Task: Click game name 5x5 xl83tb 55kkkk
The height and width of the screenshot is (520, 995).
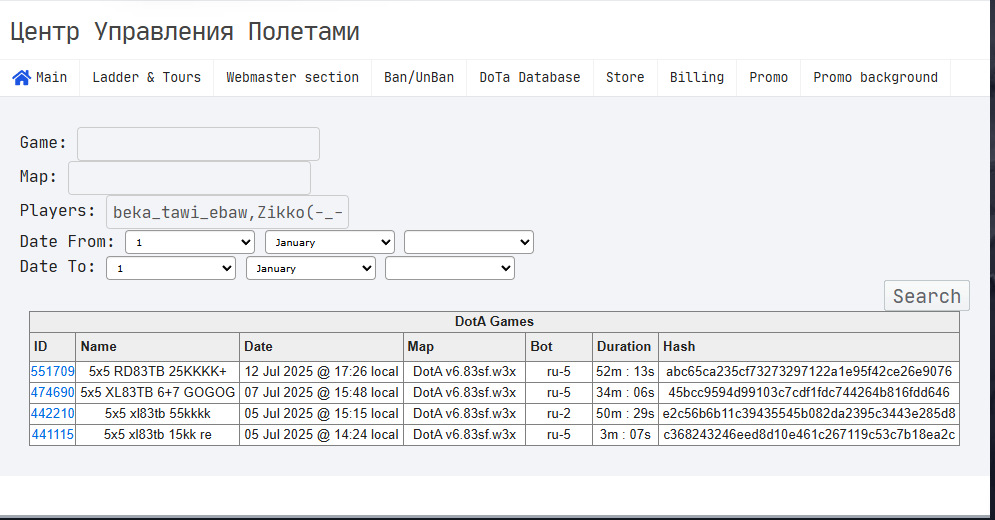Action: pyautogui.click(x=157, y=413)
